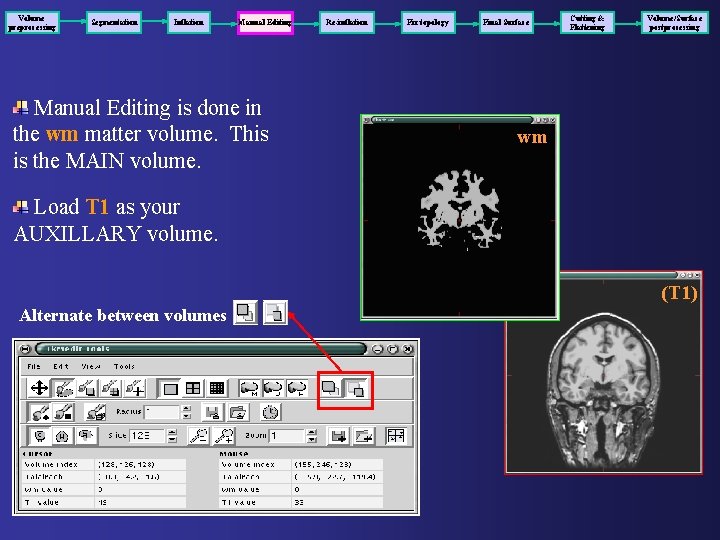Screen dimensions: 720x540
Task: Set orientation to sagittal (S)
Action: [x=85, y=436]
